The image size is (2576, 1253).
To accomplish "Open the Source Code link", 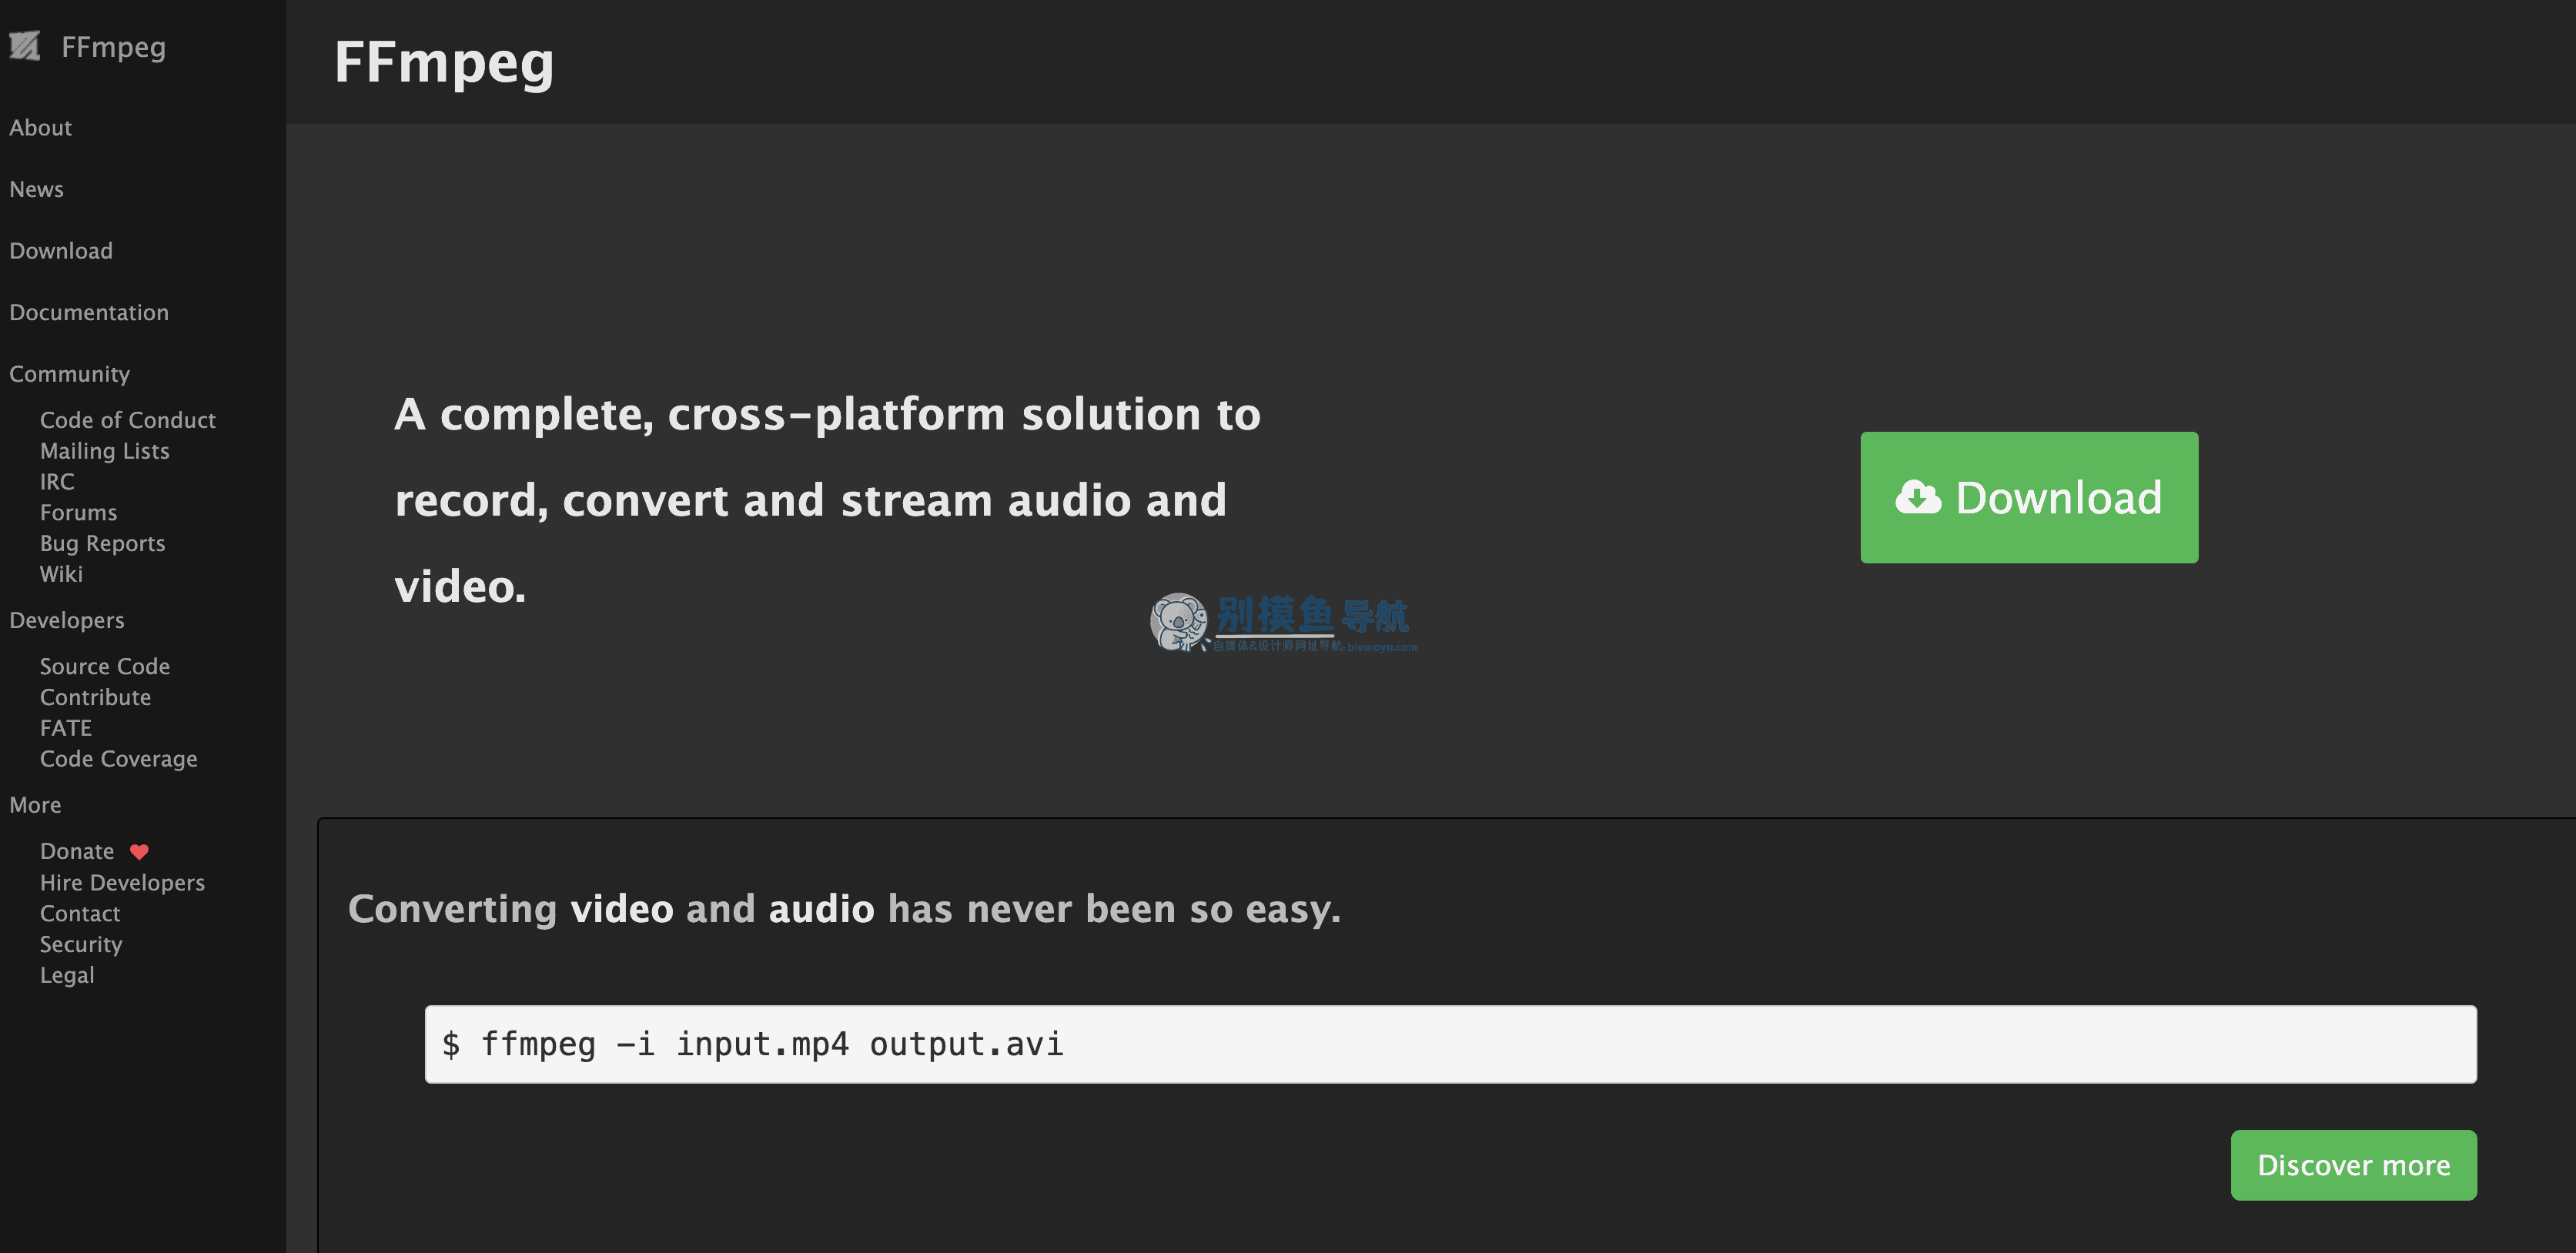I will tap(105, 666).
